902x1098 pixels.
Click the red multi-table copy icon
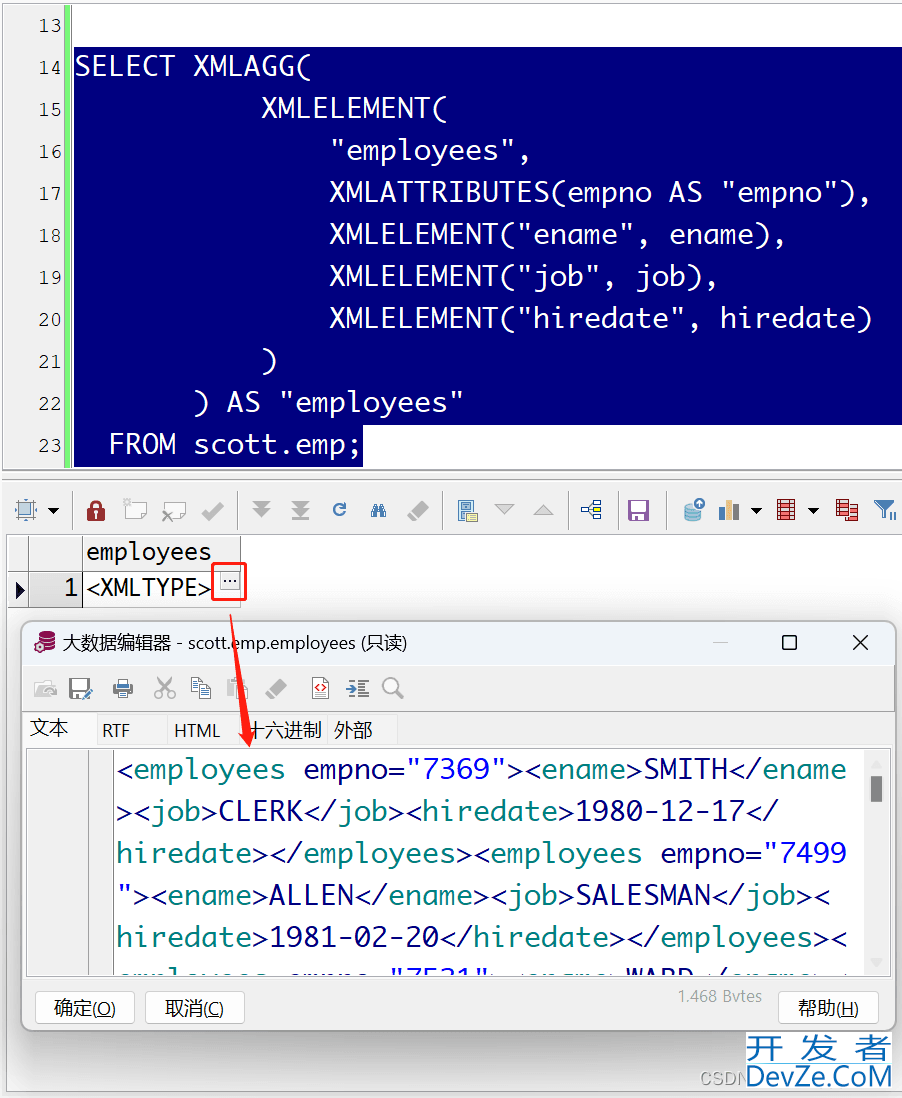point(847,510)
